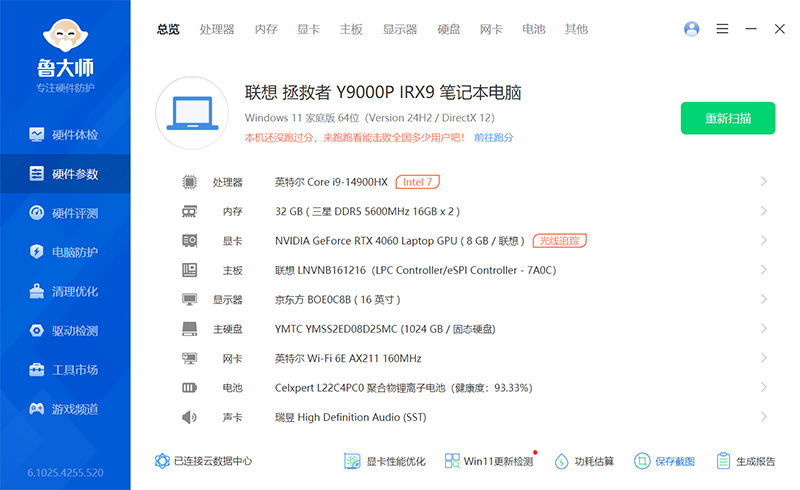Open the 硬件评测 gauge icon
800x490 pixels.
[x=37, y=213]
